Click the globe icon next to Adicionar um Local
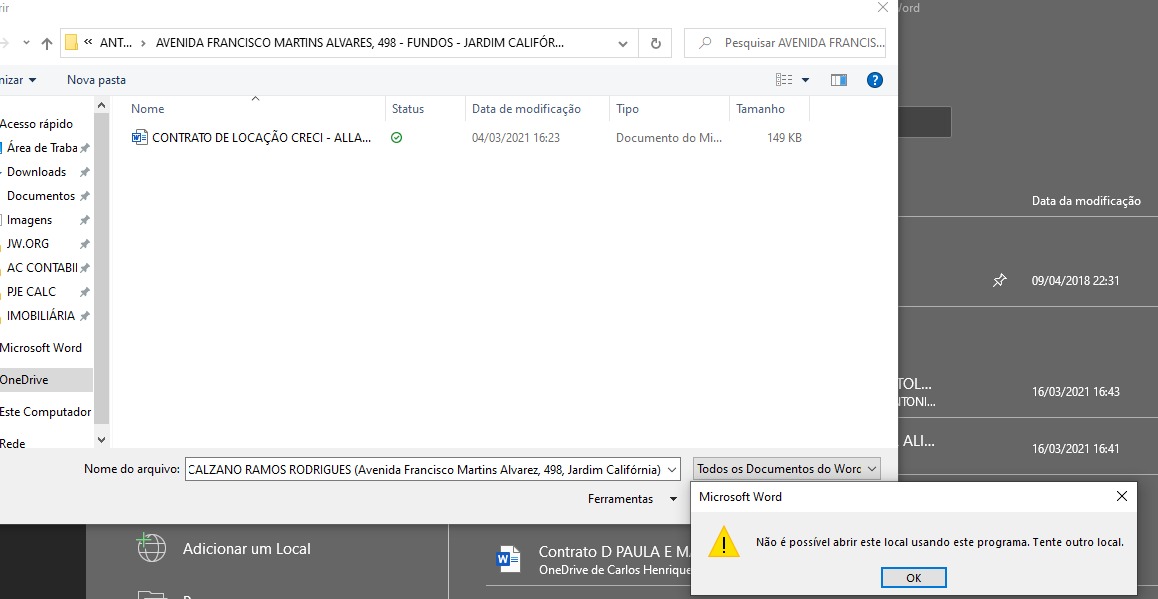Screen dimensions: 1158x599 pyautogui.click(x=151, y=548)
